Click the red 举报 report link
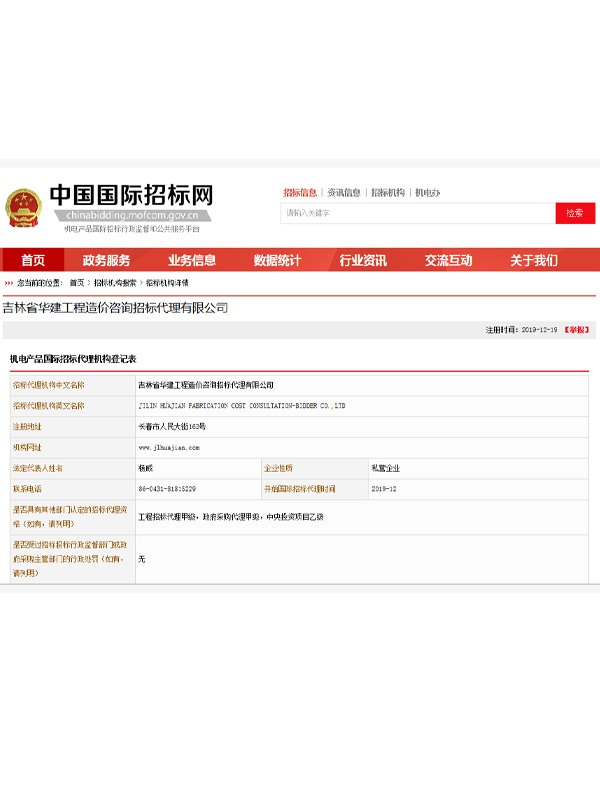 tap(577, 330)
